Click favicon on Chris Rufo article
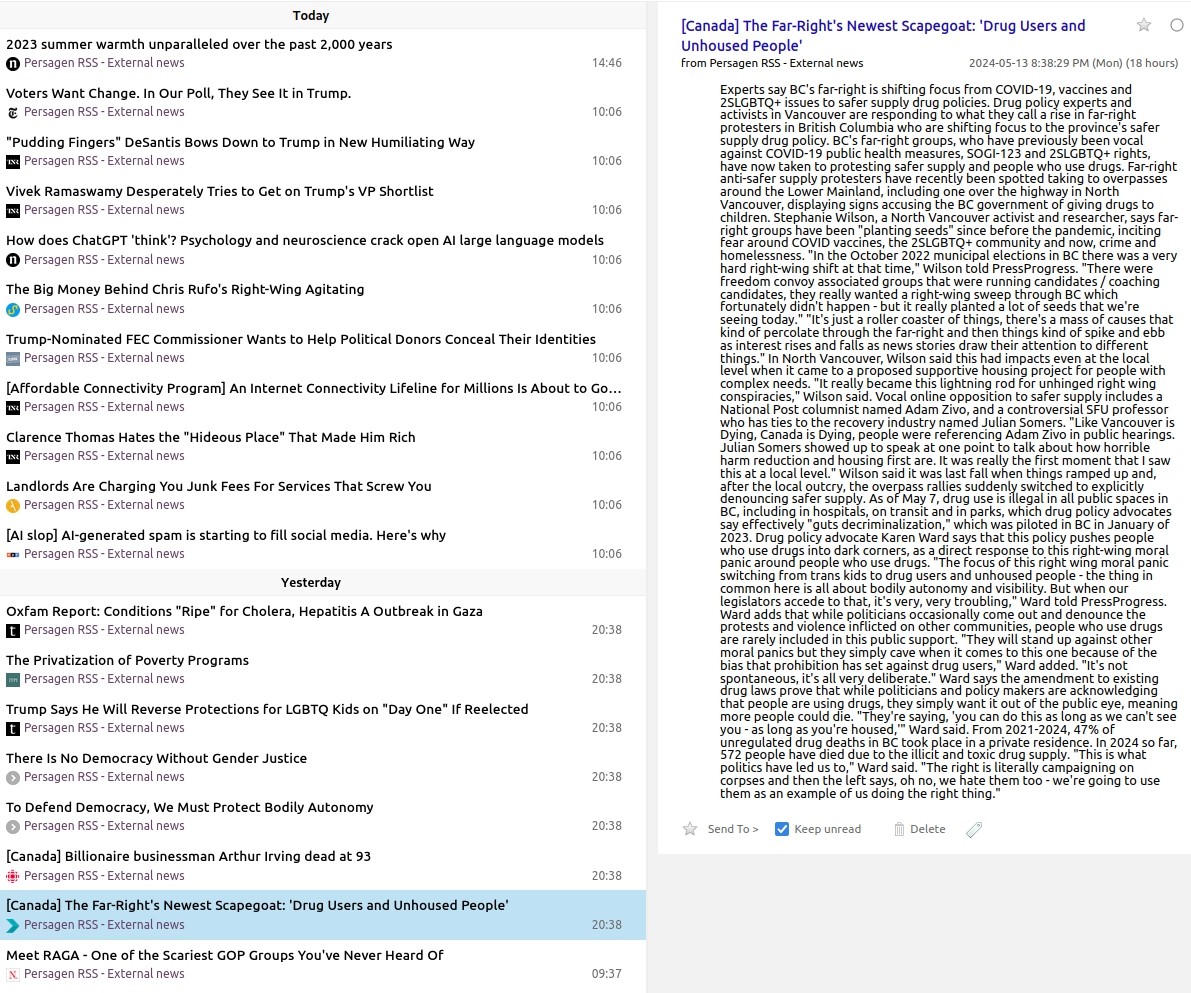This screenshot has height=993, width=1191. pos(13,309)
